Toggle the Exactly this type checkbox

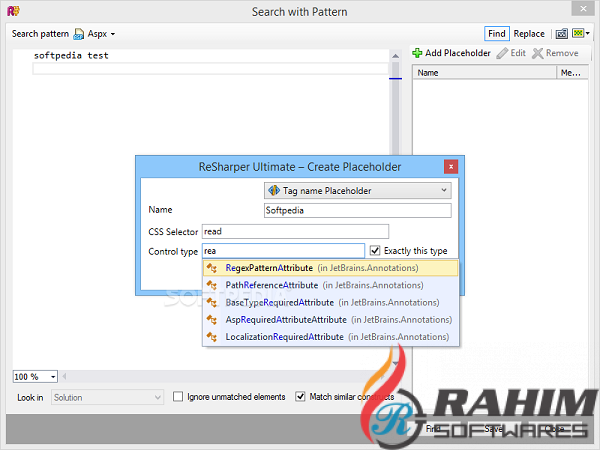coord(375,251)
